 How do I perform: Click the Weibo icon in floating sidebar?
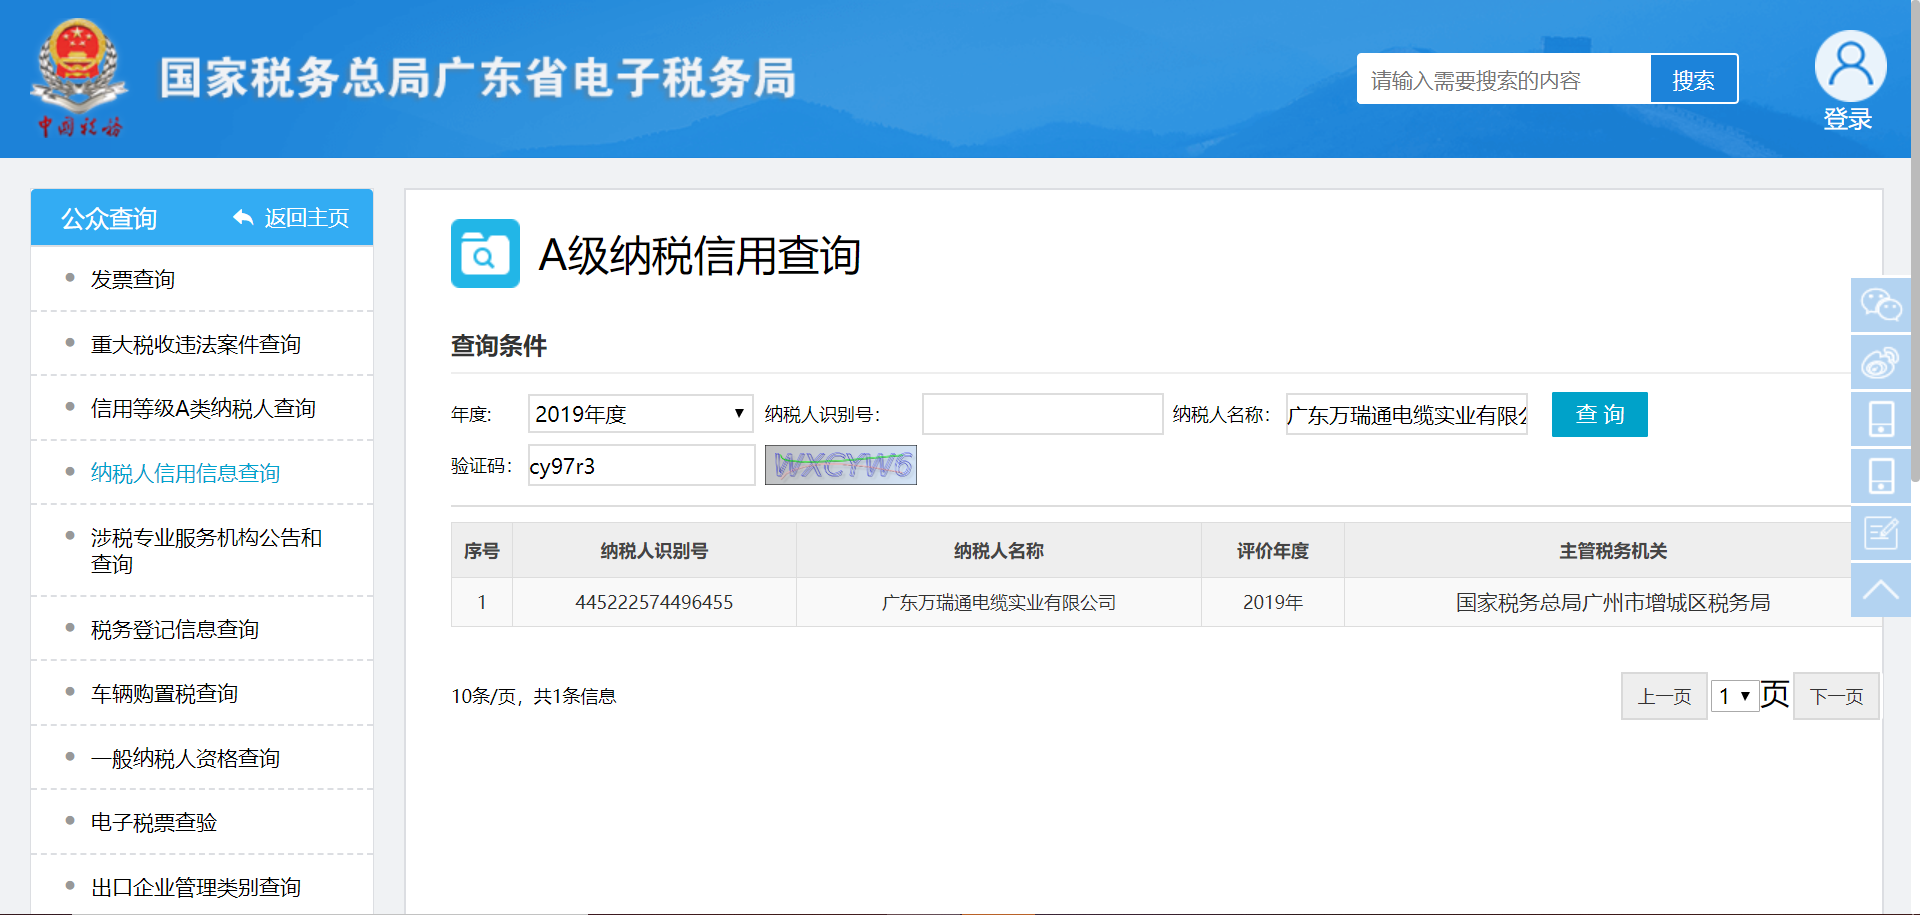click(1880, 362)
